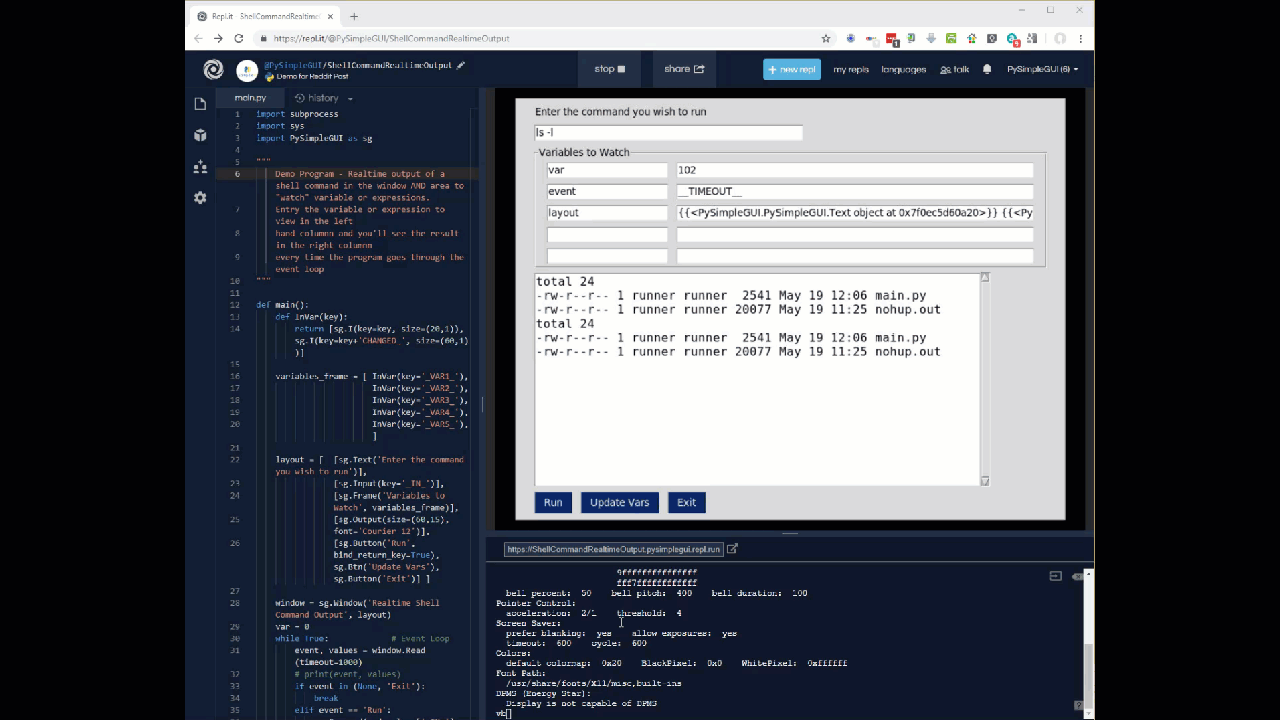Click the output scrollbar down arrow

984,481
